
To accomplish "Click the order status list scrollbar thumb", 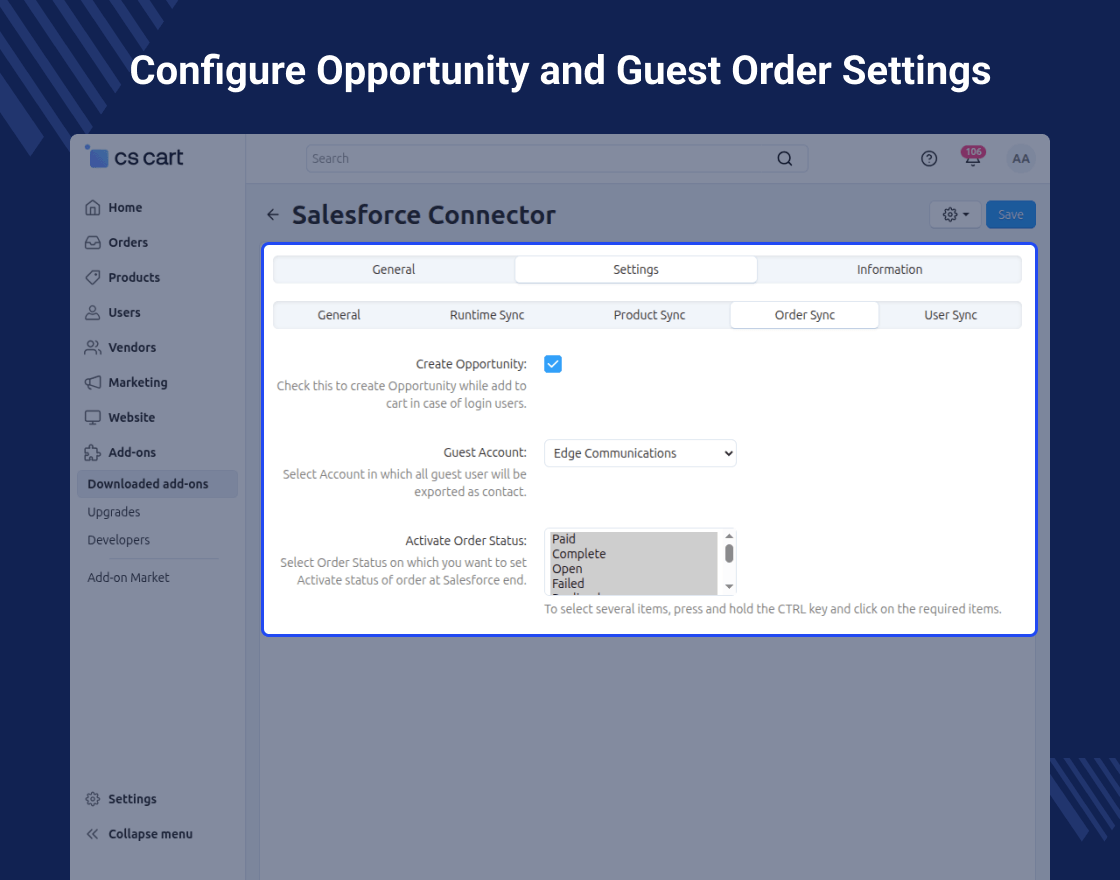I will point(729,554).
